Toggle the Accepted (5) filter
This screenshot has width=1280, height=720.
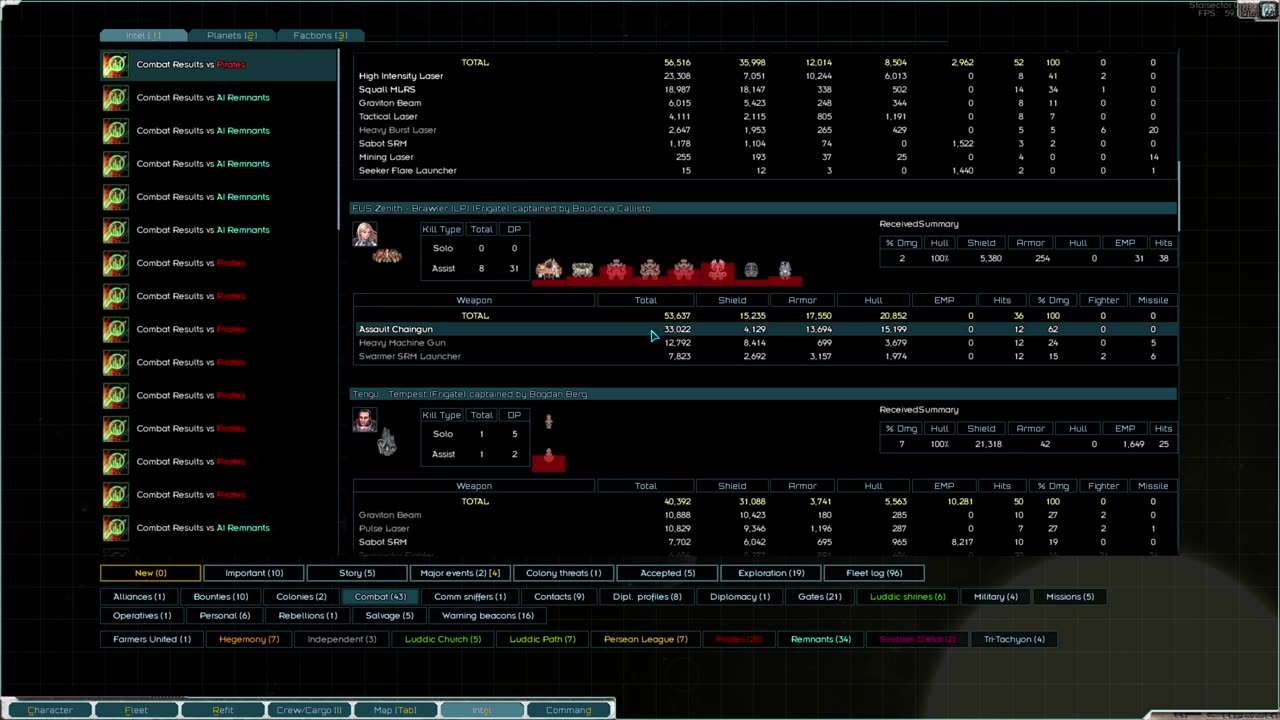667,573
